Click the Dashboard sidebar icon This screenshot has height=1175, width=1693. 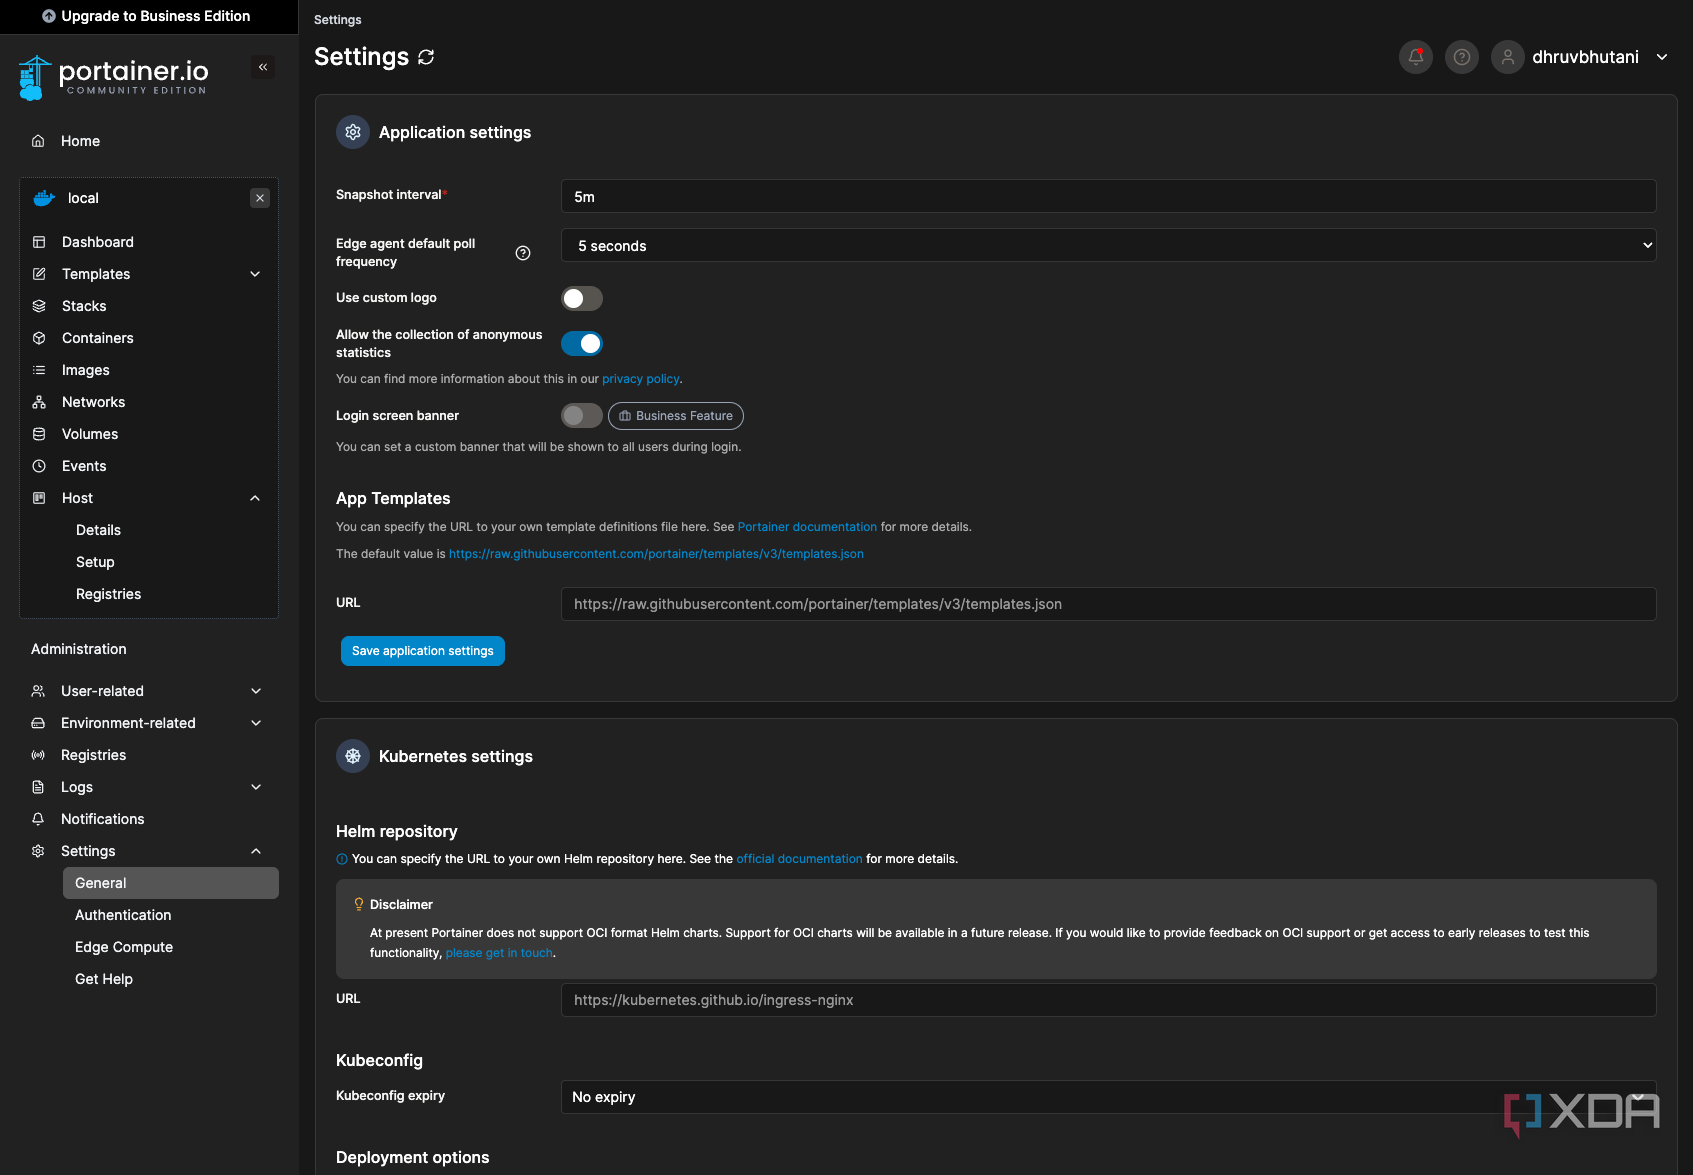click(39, 242)
